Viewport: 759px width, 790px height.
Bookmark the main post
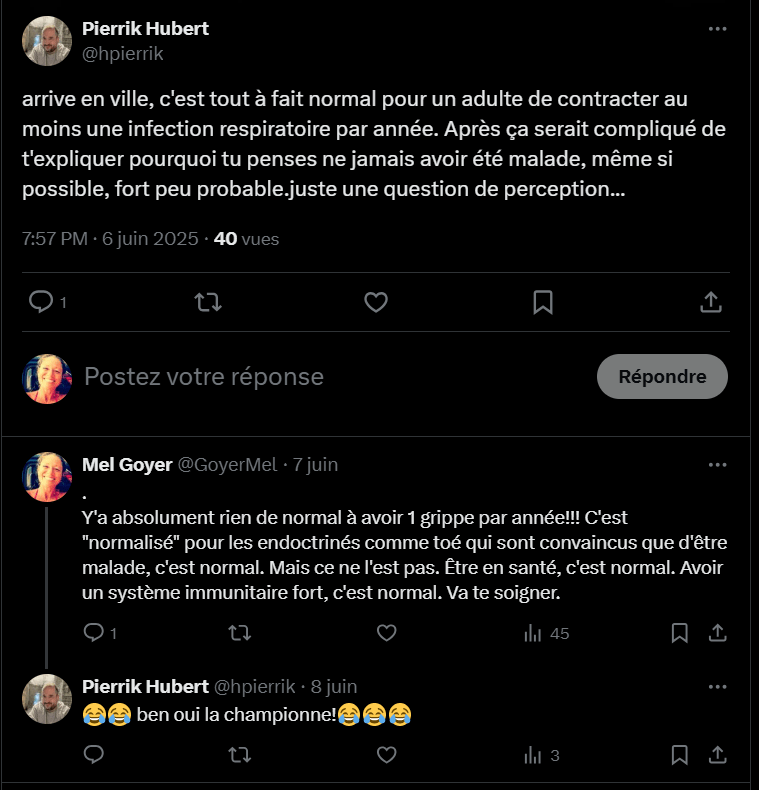coord(543,301)
